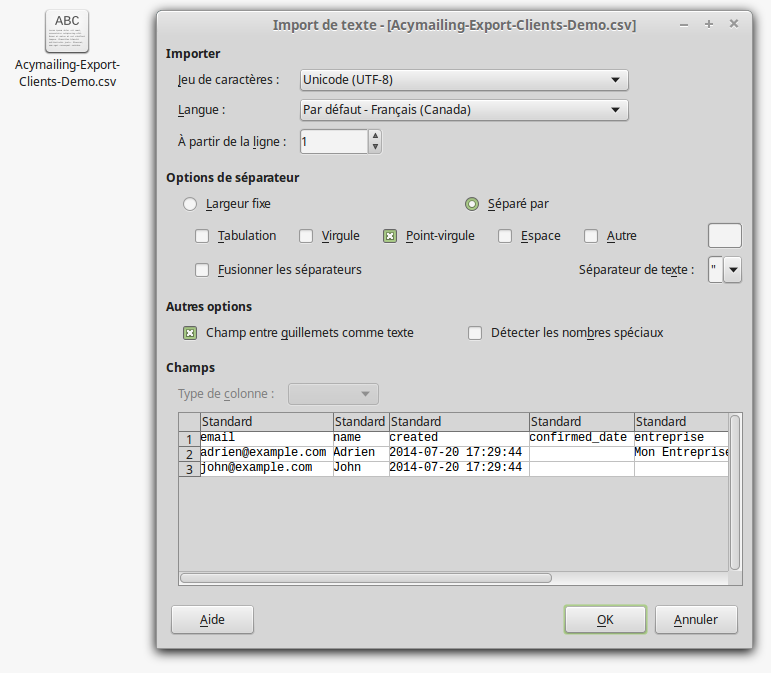Expand the Séparateur de texte dropdown arrow

pos(733,269)
